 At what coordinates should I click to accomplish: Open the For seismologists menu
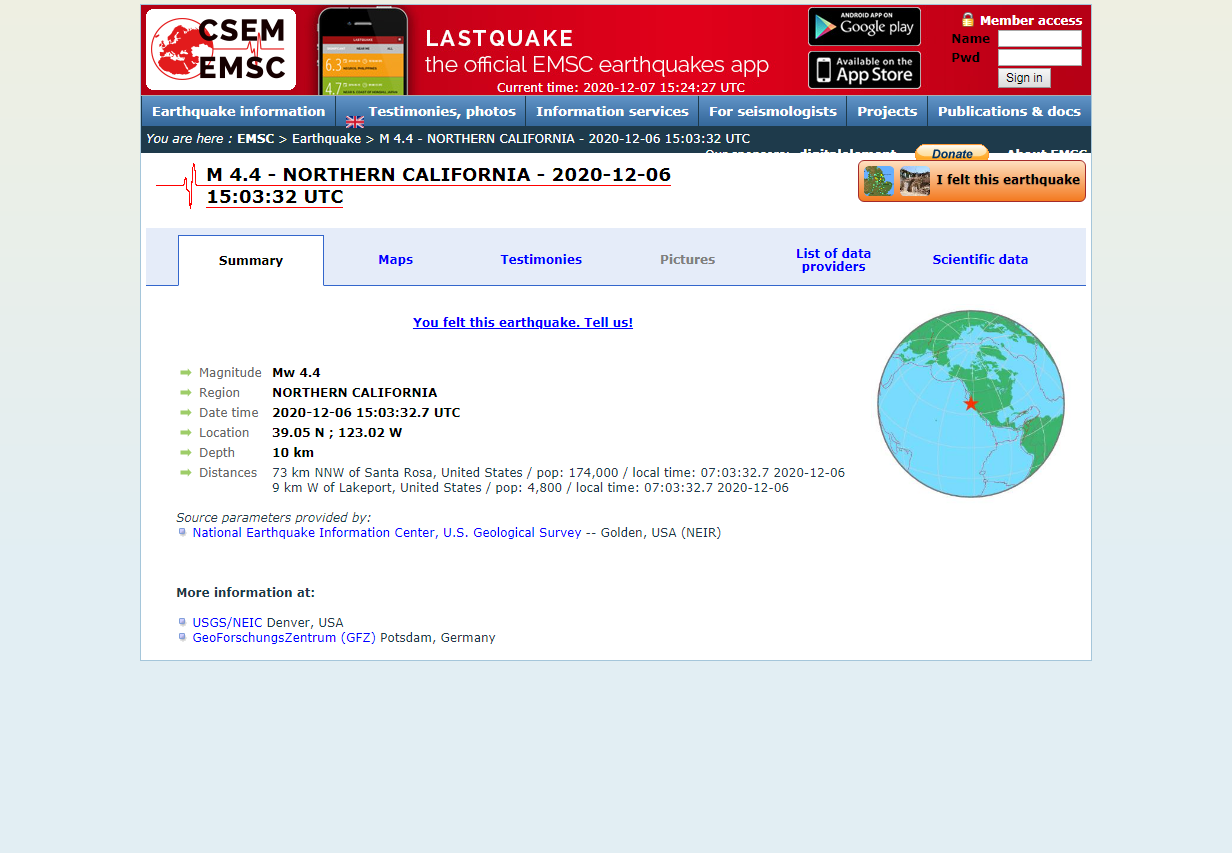(772, 111)
